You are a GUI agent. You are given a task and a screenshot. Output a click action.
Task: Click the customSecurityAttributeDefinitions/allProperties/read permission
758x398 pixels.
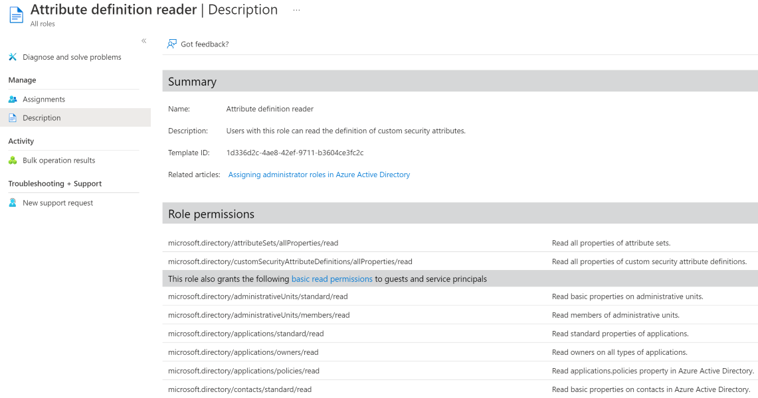coord(290,262)
